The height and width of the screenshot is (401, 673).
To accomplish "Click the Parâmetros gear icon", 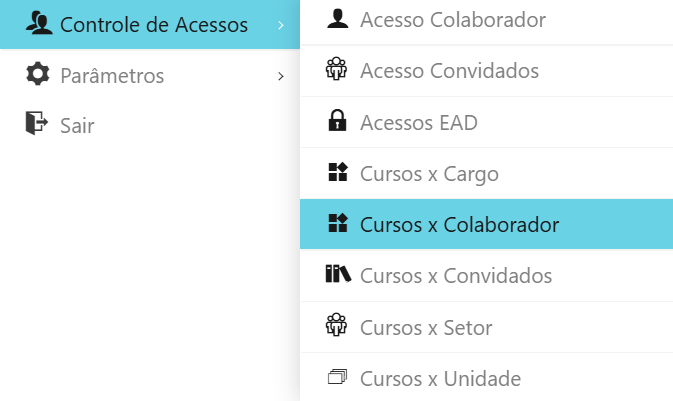I will pyautogui.click(x=38, y=74).
